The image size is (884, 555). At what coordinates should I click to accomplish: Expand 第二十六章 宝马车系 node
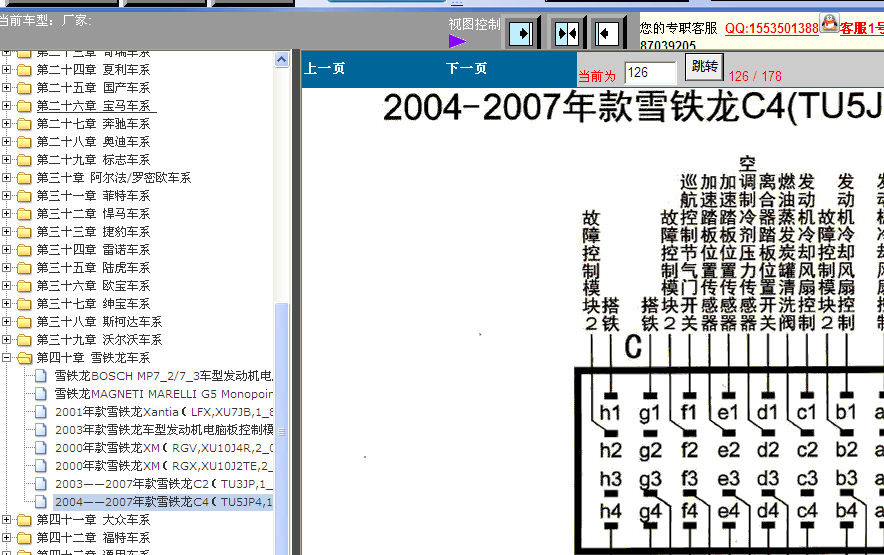point(6,105)
